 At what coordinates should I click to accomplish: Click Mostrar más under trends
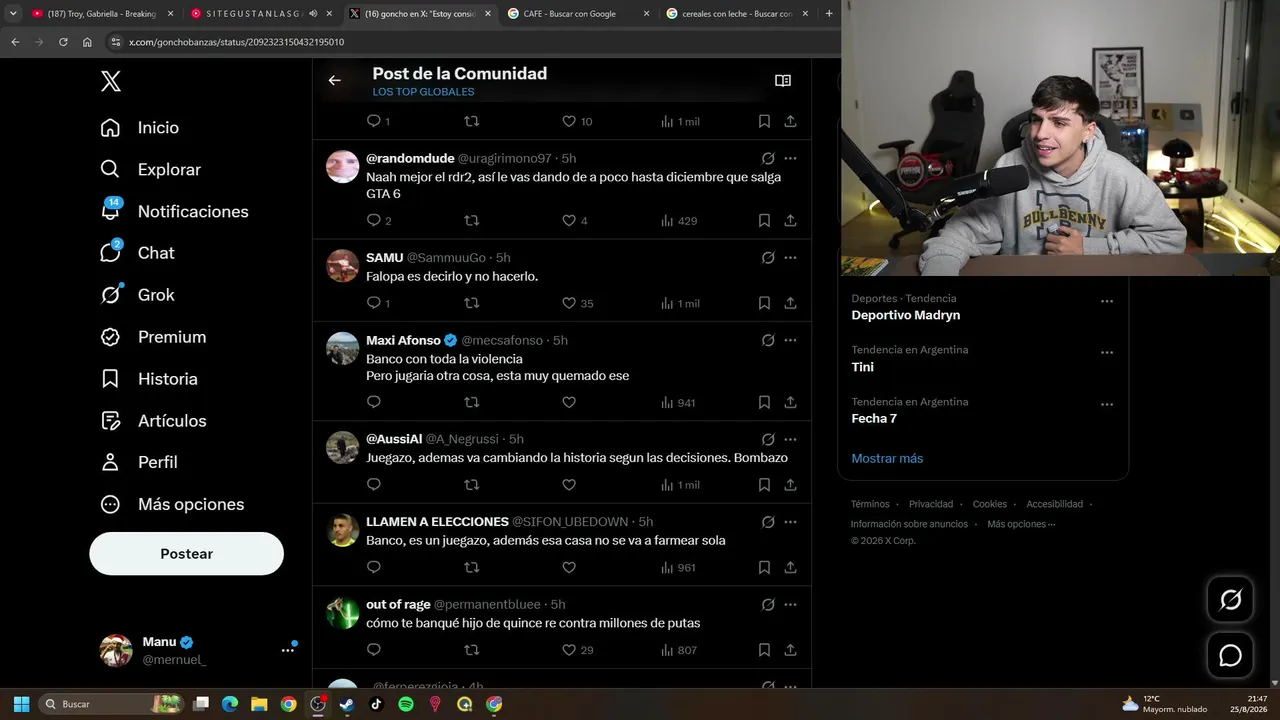click(x=887, y=458)
